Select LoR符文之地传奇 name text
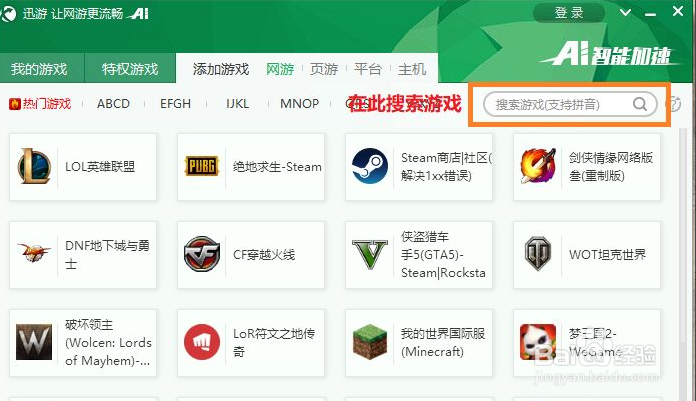 (274, 342)
